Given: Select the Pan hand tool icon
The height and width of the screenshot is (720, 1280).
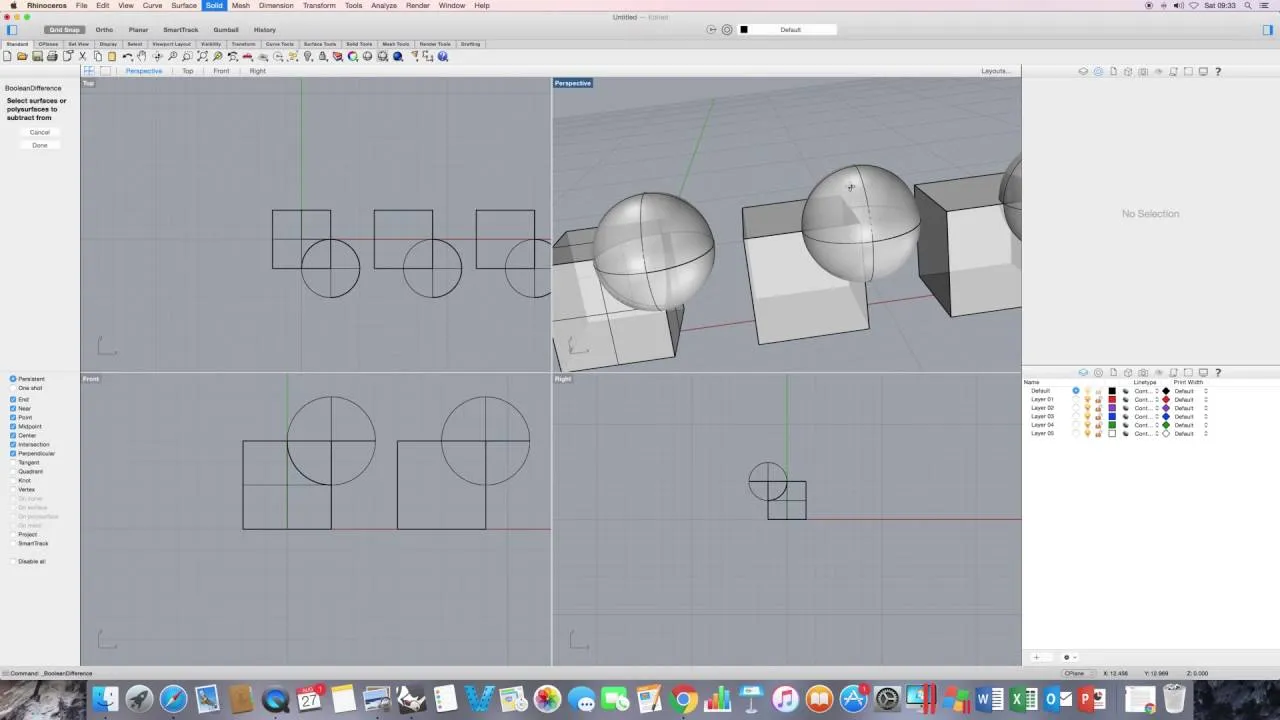Looking at the screenshot, I should [x=142, y=56].
